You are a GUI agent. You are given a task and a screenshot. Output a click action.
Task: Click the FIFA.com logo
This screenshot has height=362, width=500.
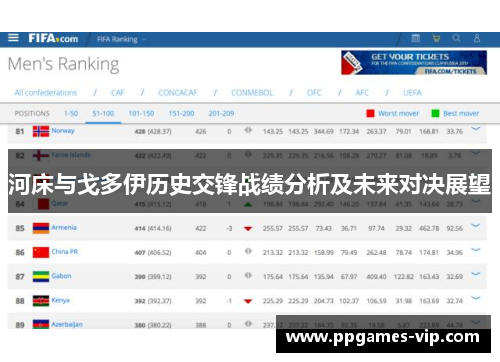point(53,39)
